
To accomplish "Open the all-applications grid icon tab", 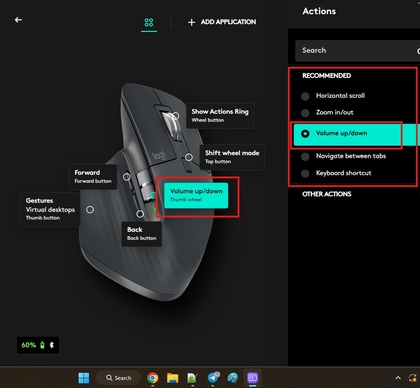I will tap(149, 22).
